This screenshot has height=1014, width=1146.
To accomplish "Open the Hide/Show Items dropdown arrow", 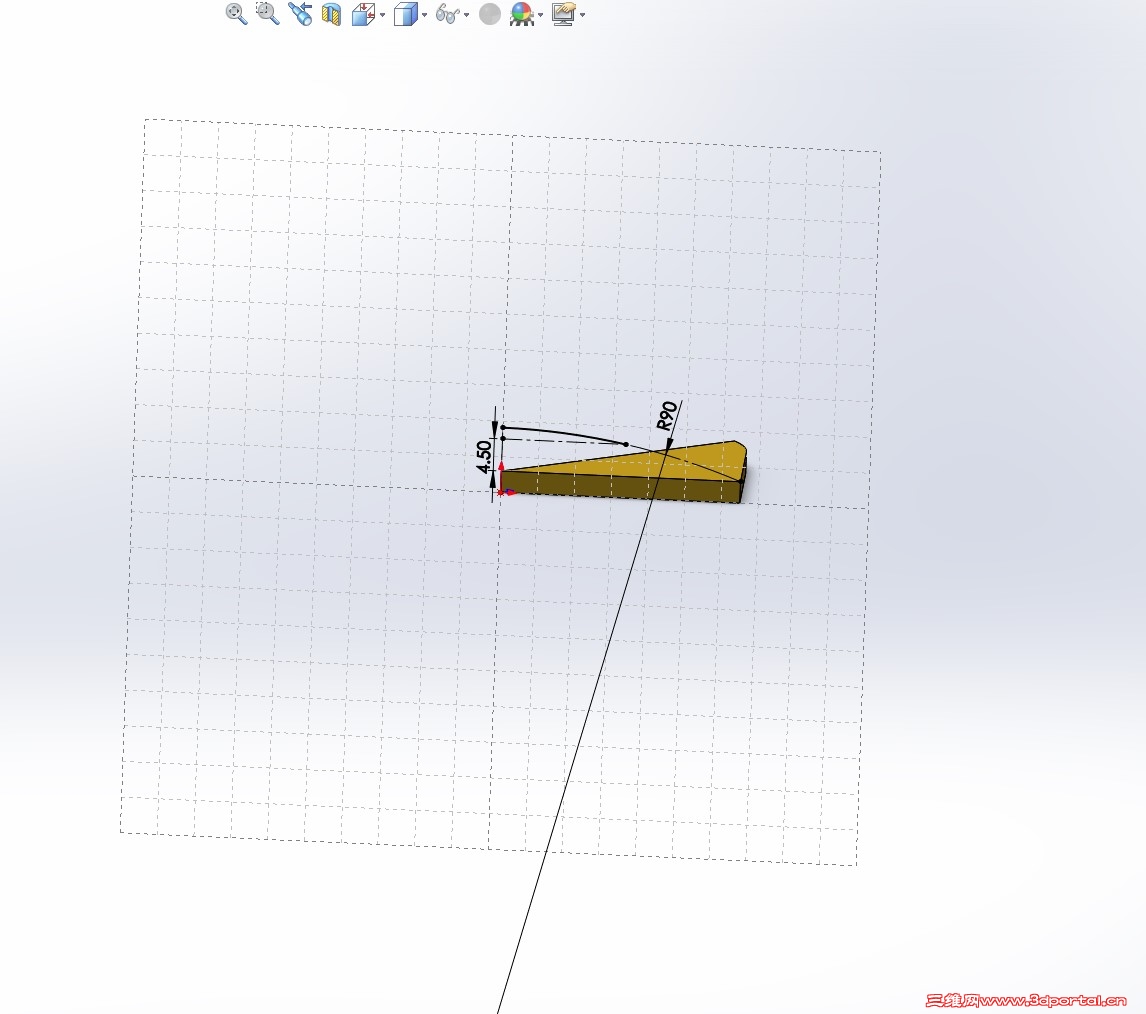I will (466, 15).
